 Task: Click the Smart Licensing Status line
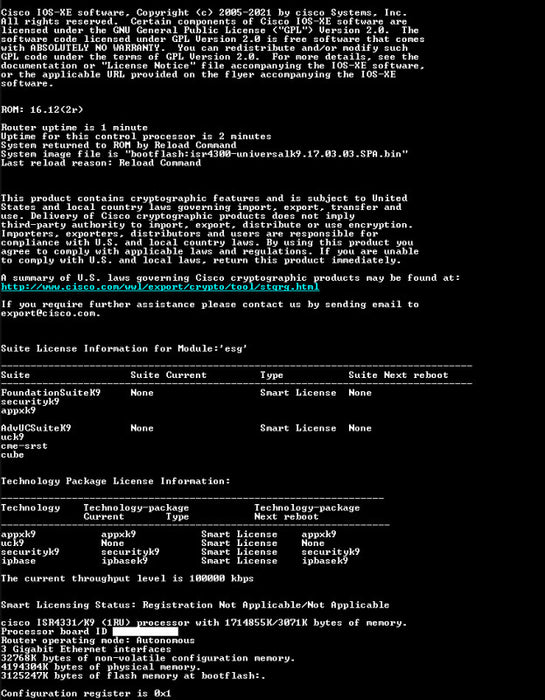tap(195, 605)
